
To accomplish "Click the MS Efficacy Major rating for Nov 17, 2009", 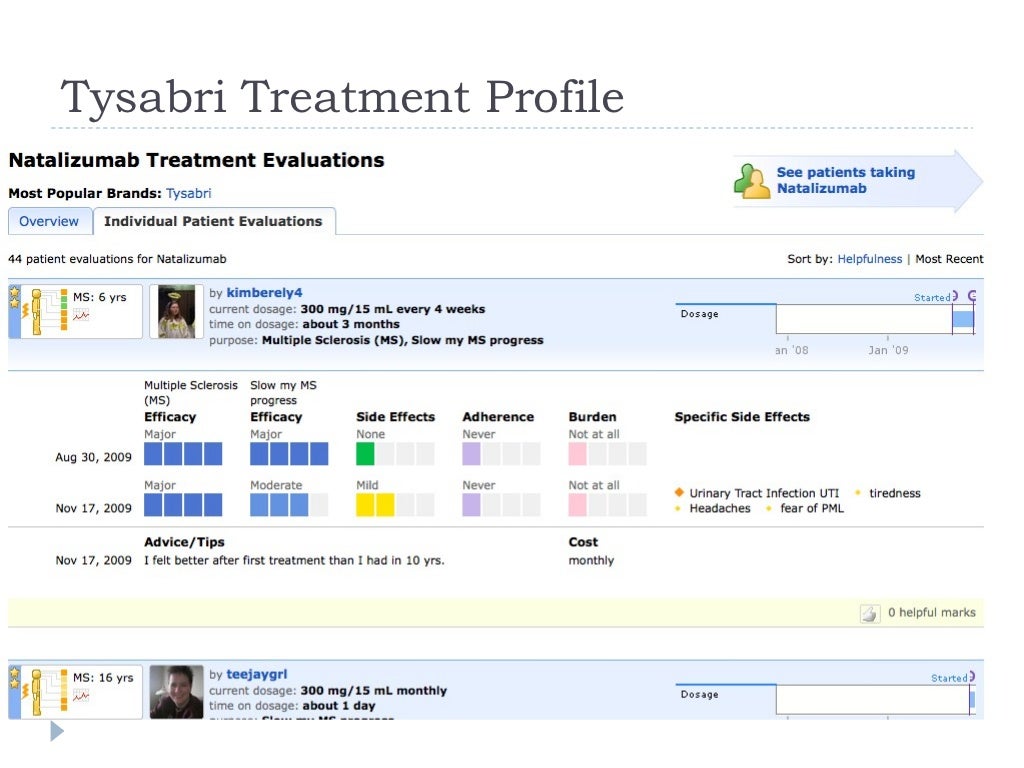I will pyautogui.click(x=183, y=505).
